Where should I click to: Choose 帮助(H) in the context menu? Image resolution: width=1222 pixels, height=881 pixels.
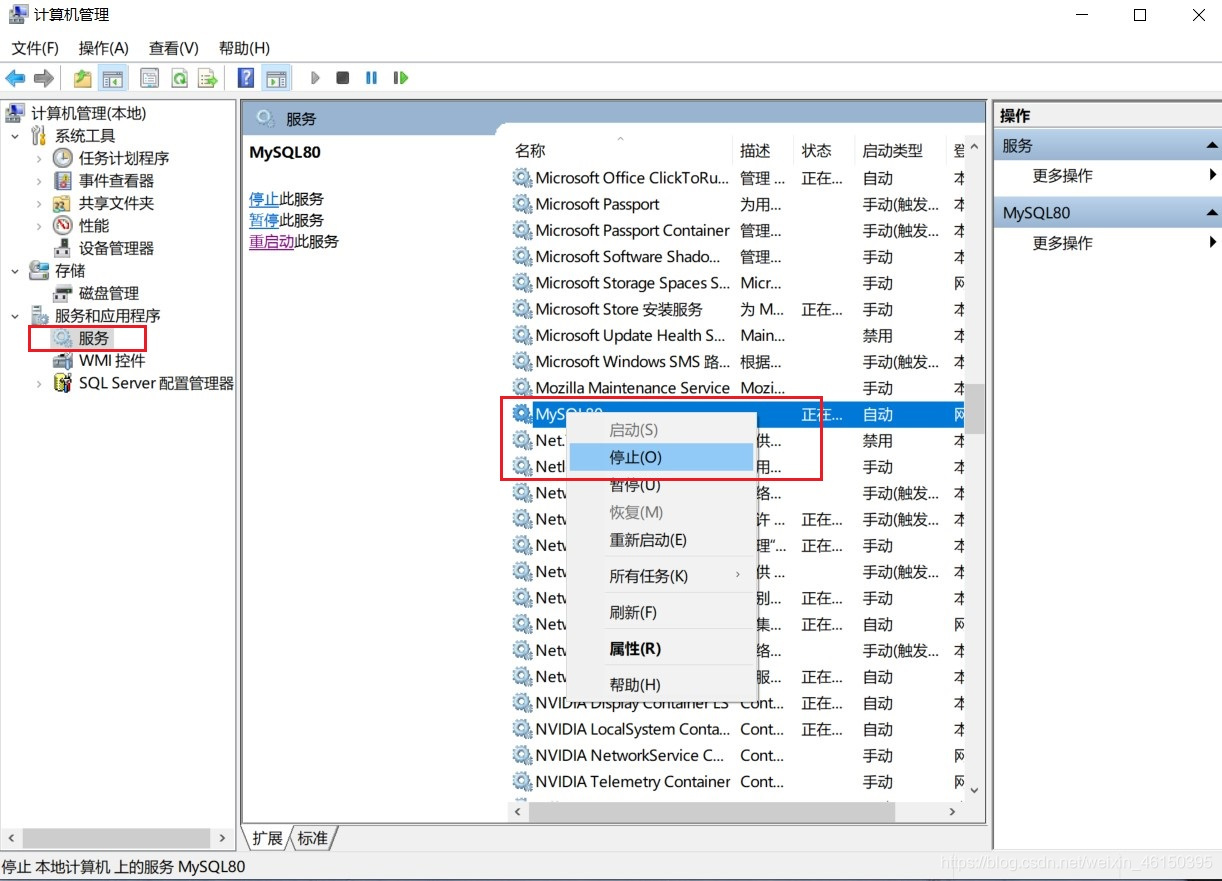point(660,685)
